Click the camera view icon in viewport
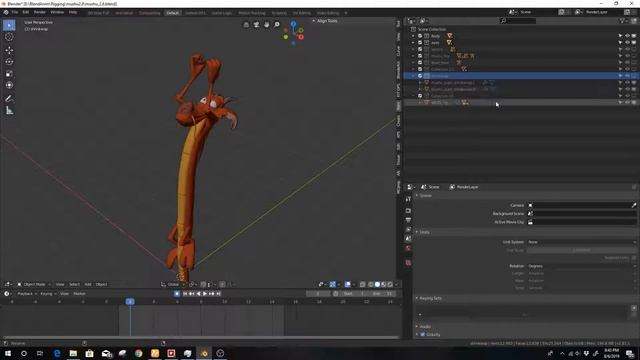This screenshot has width=640, height=360. [x=256, y=25]
